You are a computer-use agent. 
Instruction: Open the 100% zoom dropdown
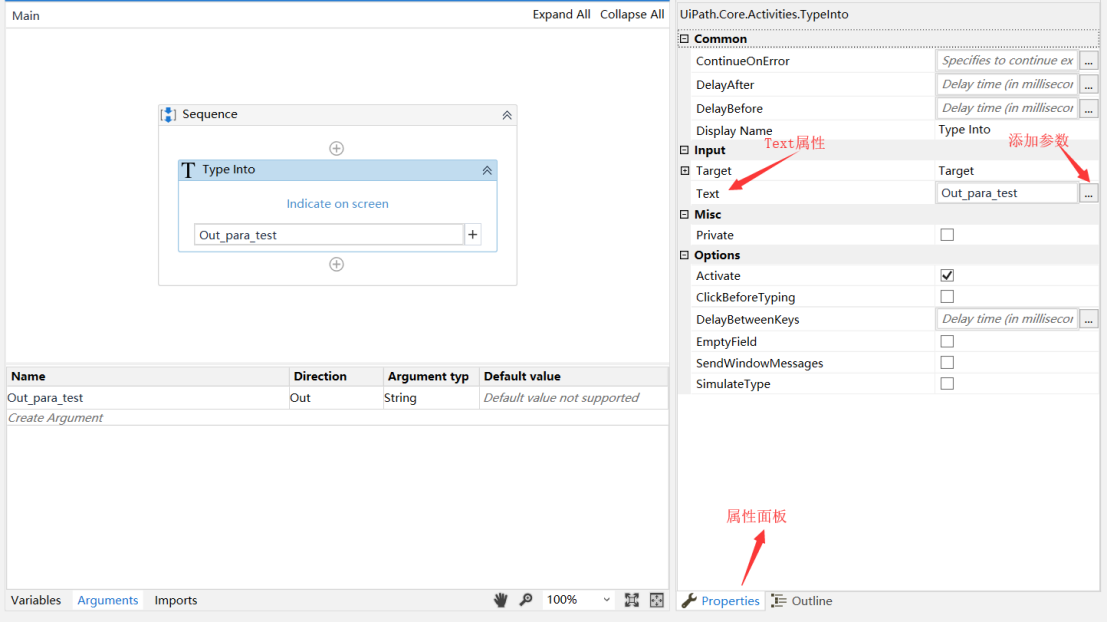click(x=606, y=600)
